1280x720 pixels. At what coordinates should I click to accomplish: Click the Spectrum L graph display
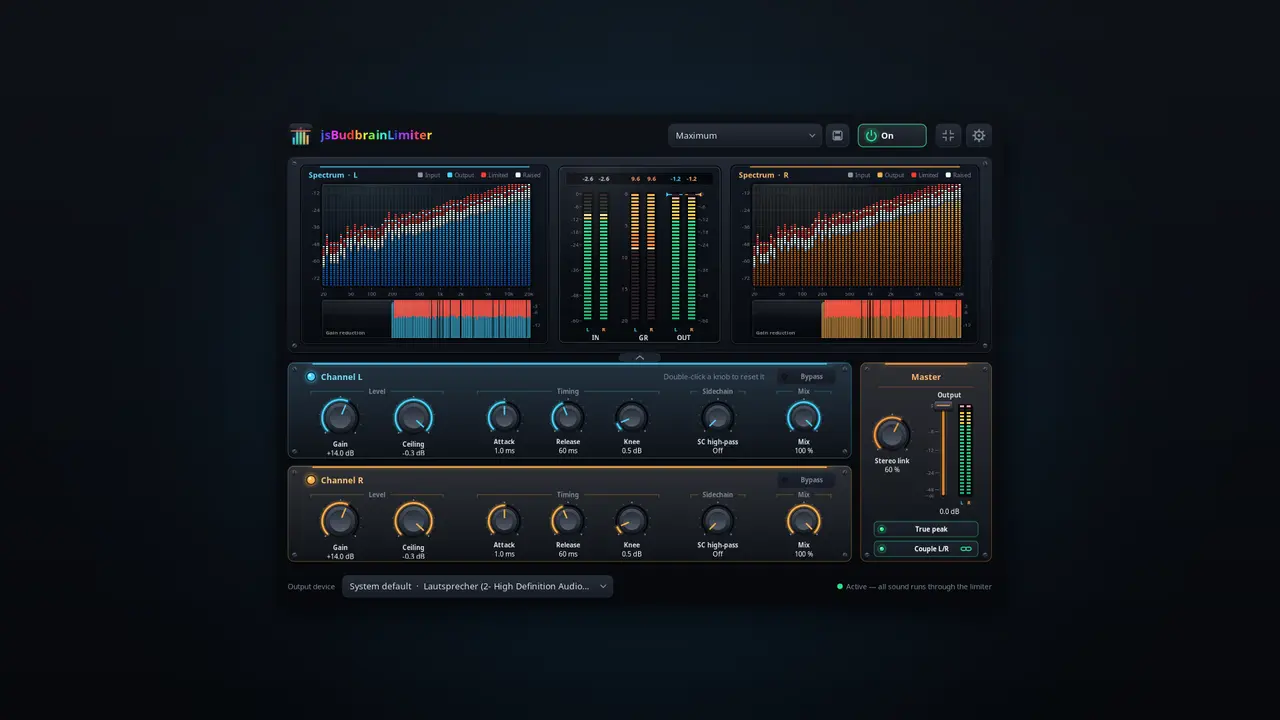click(x=427, y=237)
